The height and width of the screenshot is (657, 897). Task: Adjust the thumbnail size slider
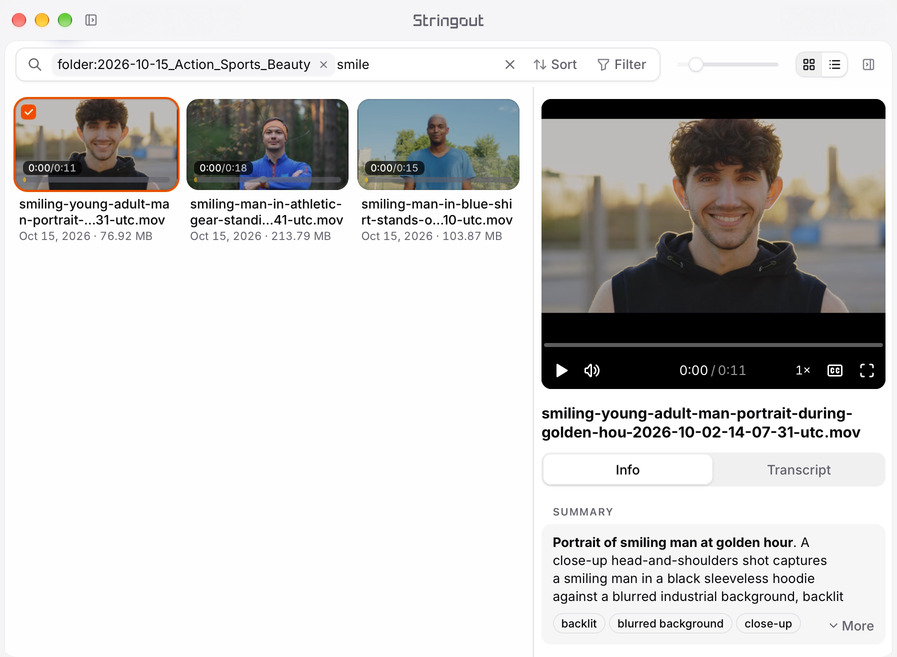[x=695, y=65]
